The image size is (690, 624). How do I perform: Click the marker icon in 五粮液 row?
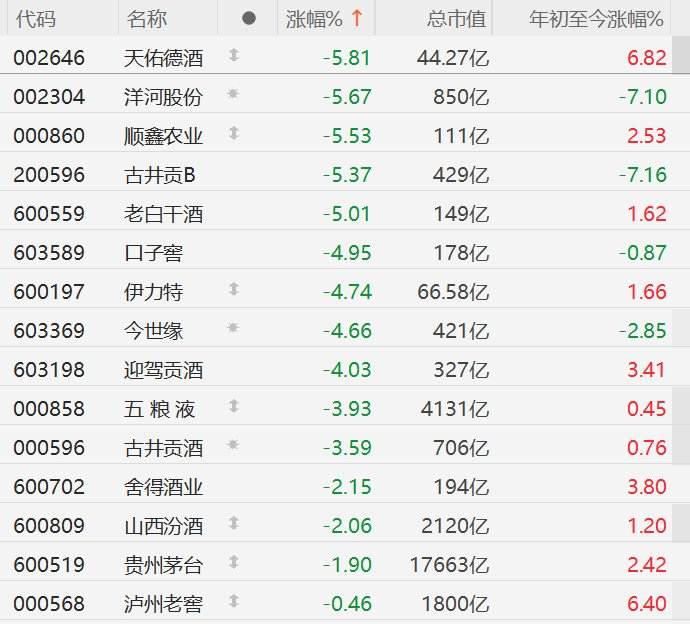pos(234,406)
